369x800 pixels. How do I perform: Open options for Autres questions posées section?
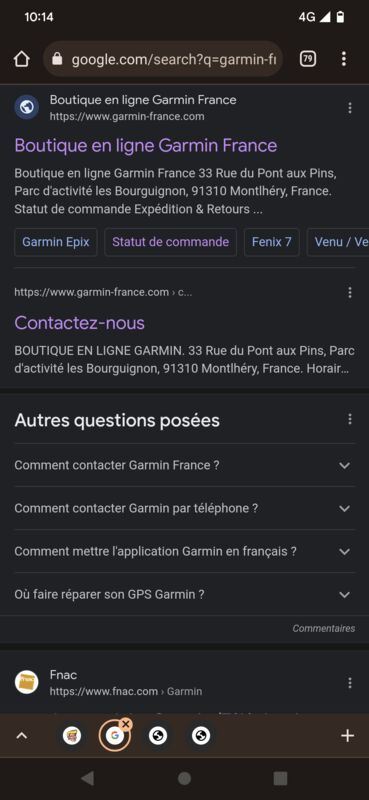[350, 419]
